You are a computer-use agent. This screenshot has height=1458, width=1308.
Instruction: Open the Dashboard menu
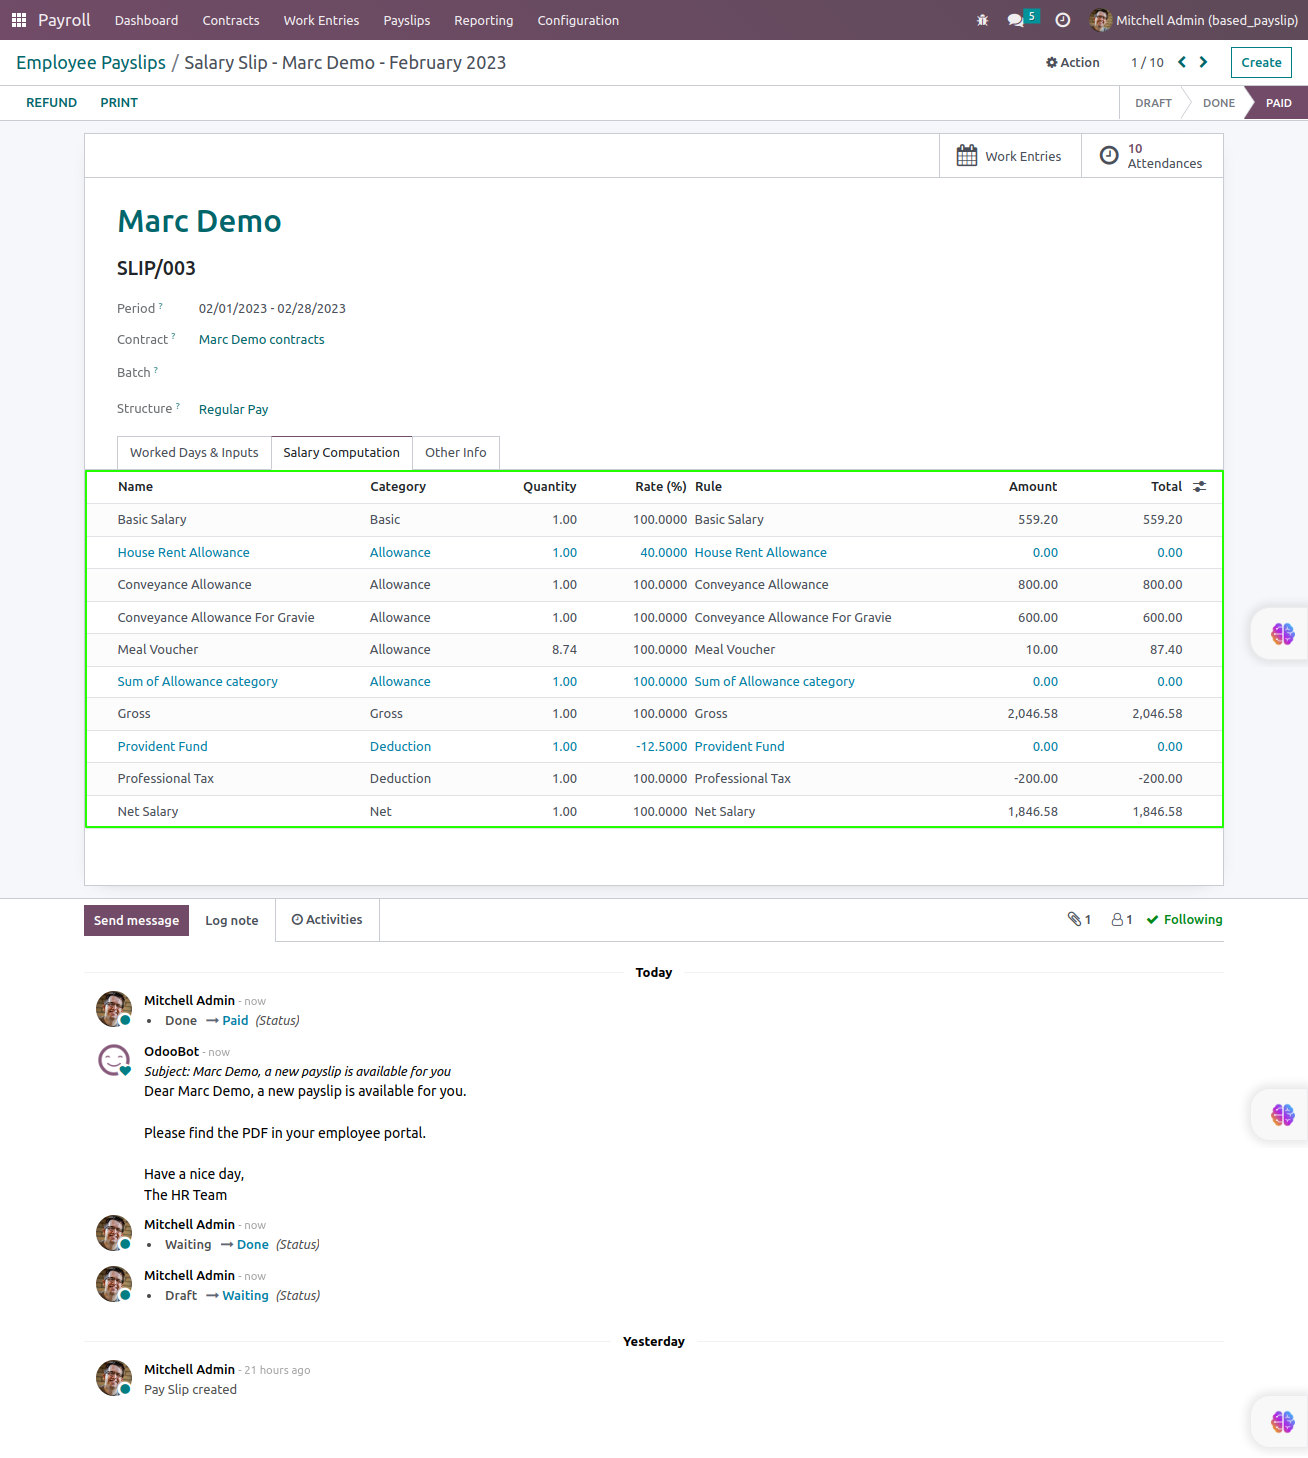pos(146,20)
